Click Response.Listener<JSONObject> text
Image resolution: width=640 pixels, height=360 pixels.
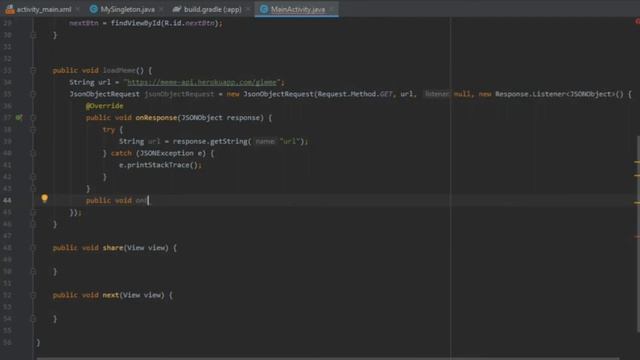coord(555,94)
